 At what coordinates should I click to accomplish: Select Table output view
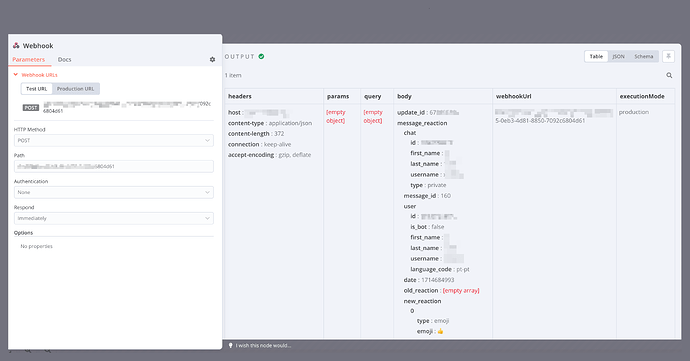[596, 56]
